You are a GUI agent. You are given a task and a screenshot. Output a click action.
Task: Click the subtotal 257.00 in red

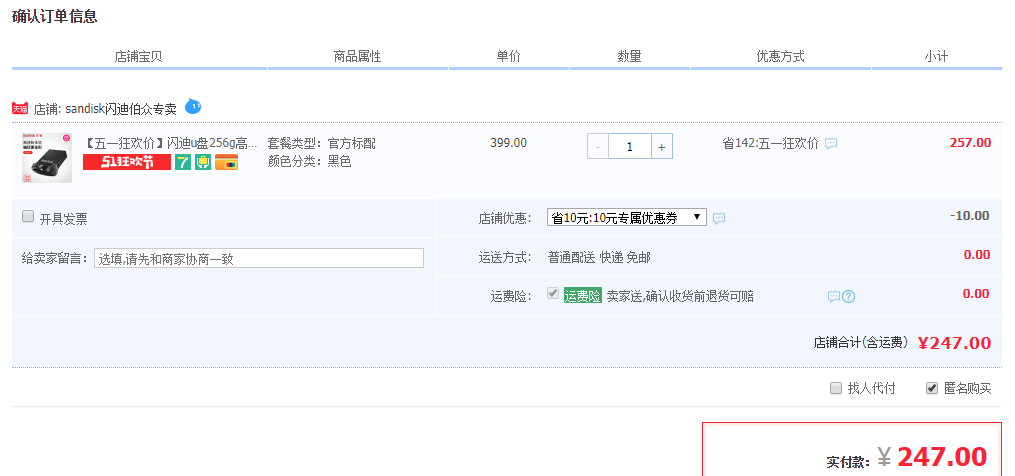[x=970, y=143]
